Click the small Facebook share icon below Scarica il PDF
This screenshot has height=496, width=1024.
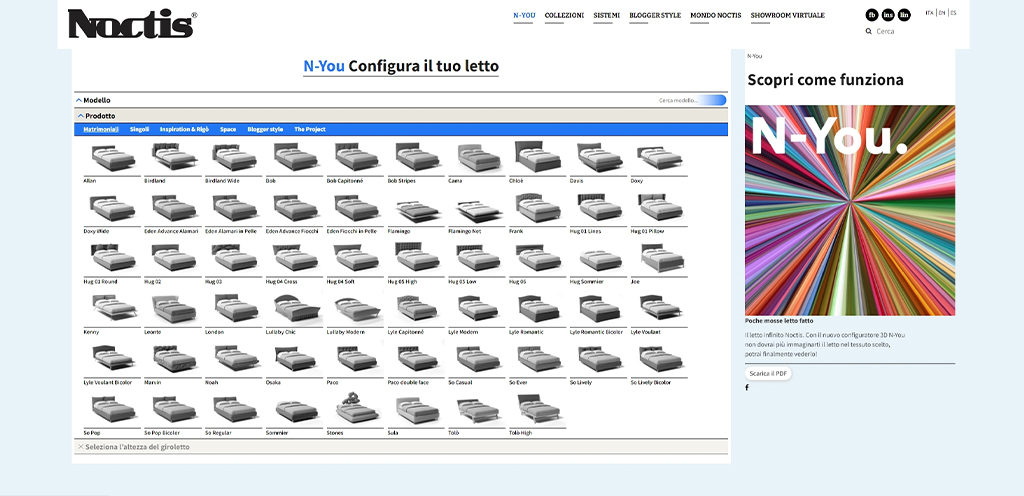747,388
